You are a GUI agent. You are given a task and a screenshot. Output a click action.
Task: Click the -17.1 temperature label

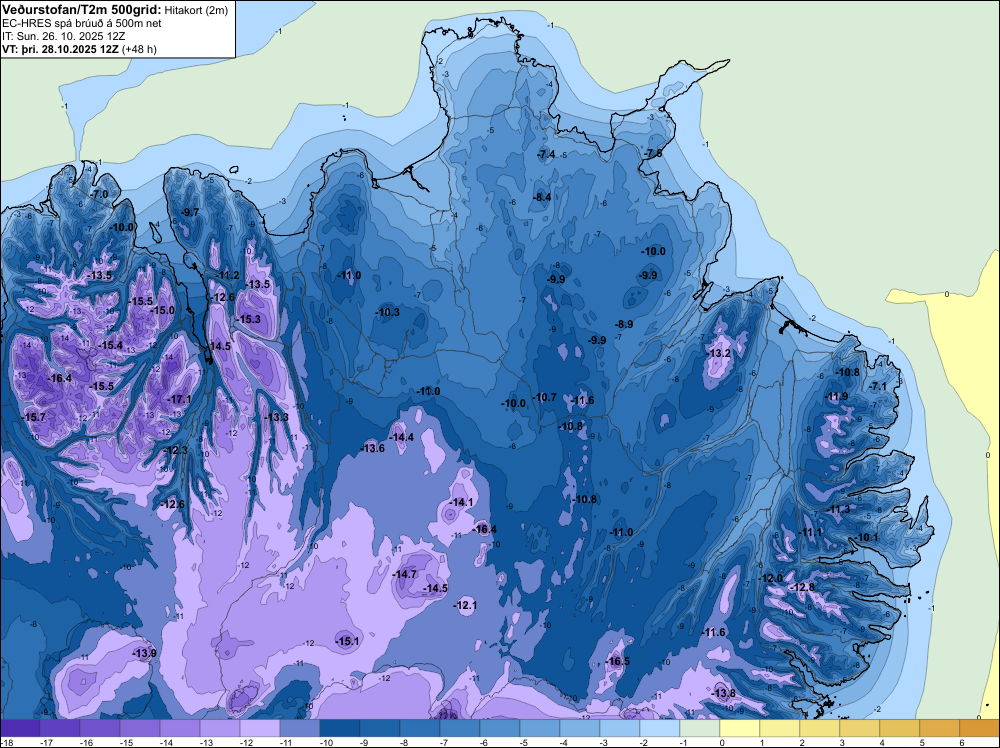(x=179, y=399)
